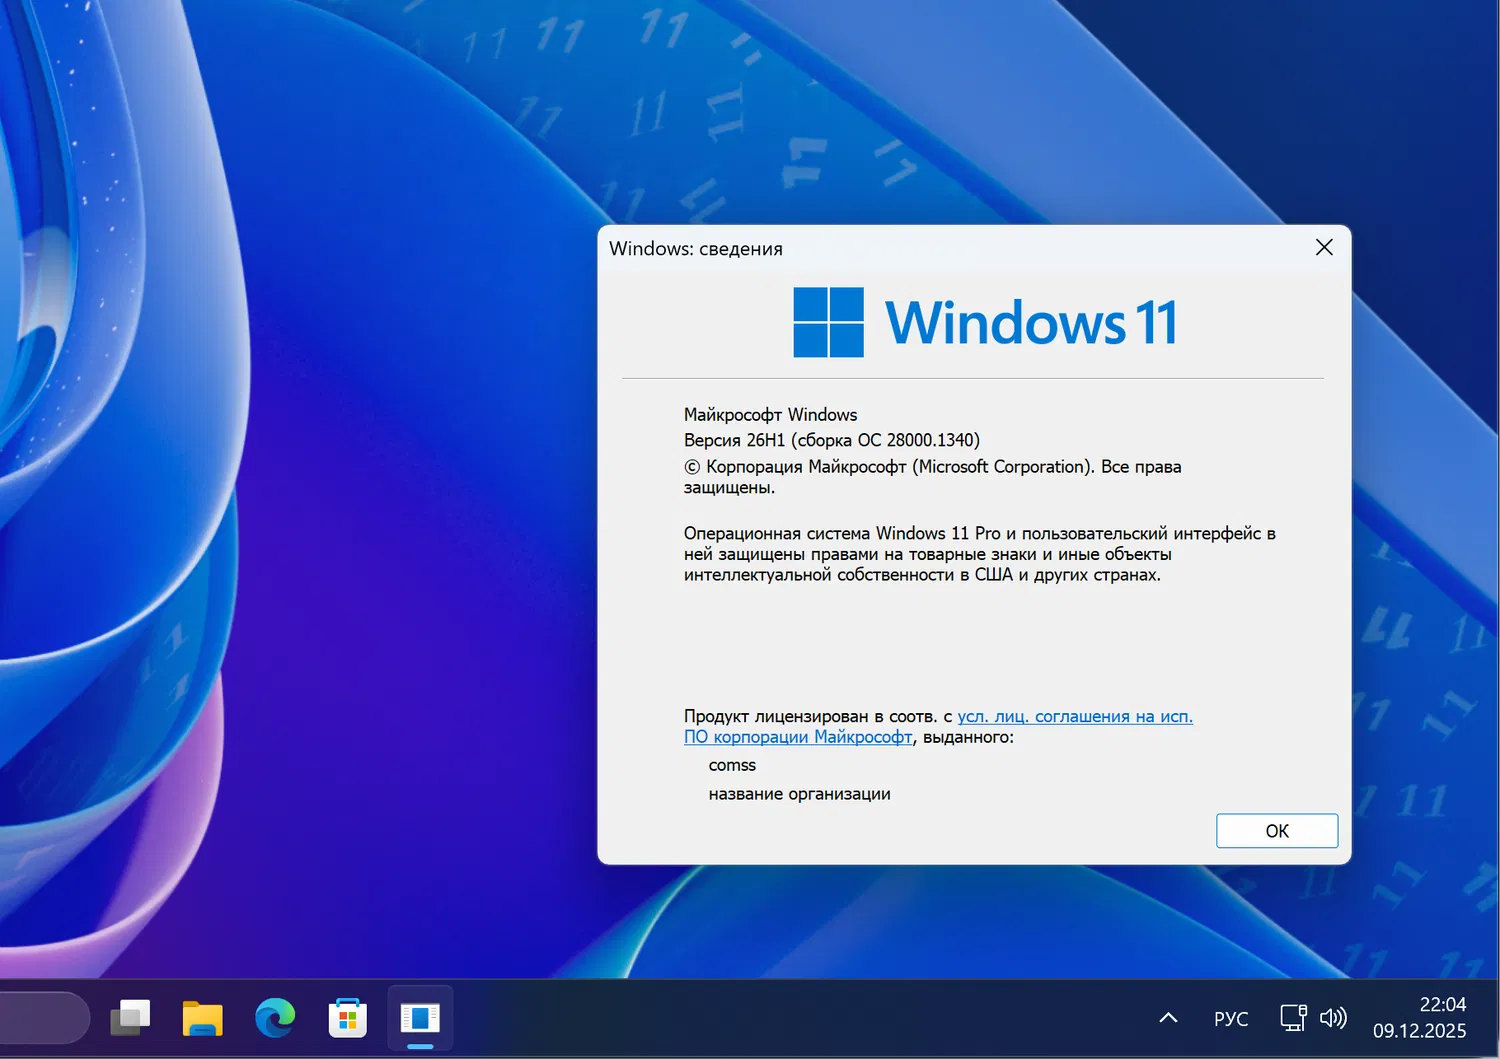Open the усл. лиц. соглашения link
The height and width of the screenshot is (1059, 1500).
point(1074,716)
